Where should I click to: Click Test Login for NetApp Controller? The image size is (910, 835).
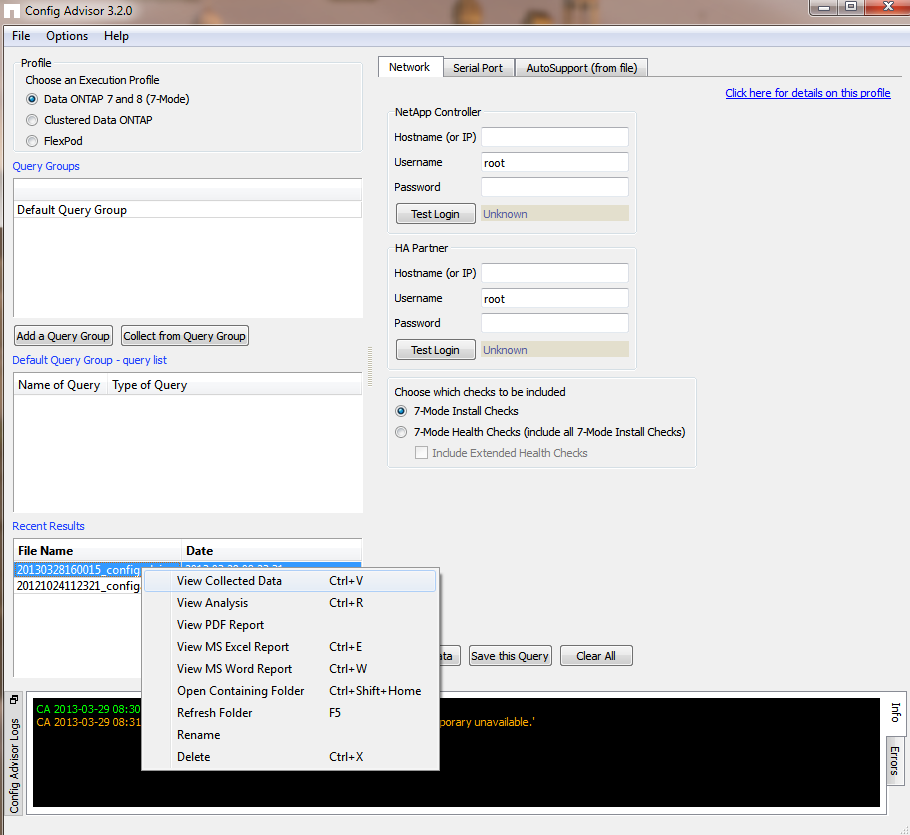pyautogui.click(x=435, y=214)
